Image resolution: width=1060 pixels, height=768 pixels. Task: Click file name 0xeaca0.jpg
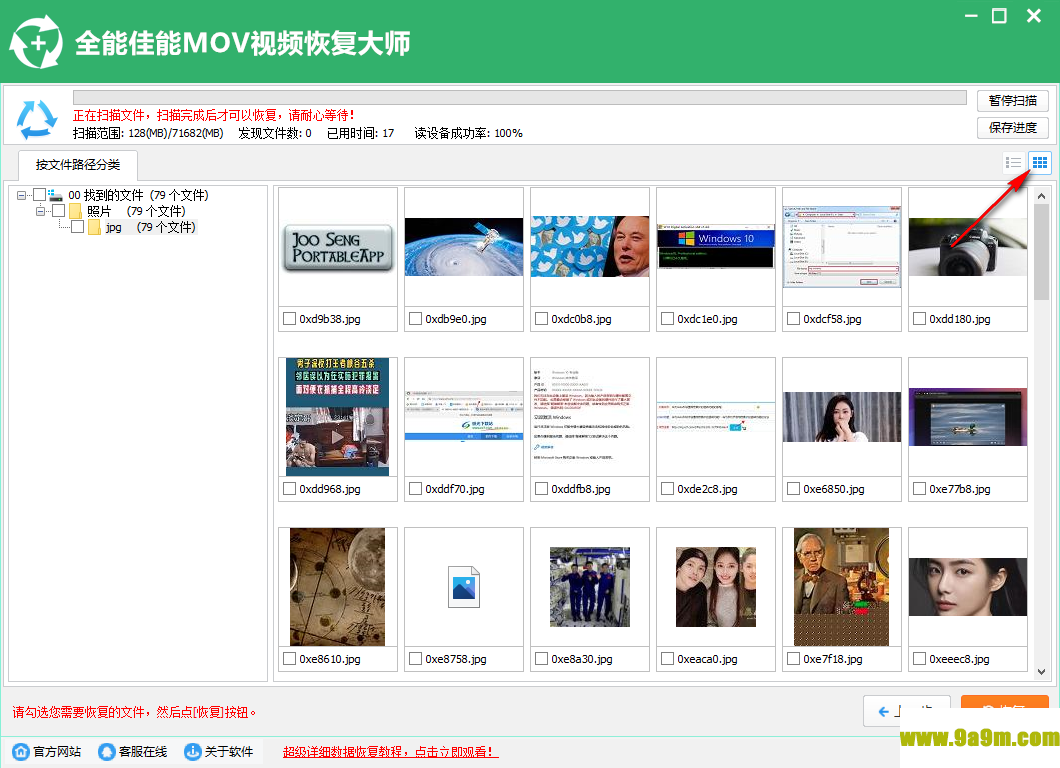pos(707,659)
